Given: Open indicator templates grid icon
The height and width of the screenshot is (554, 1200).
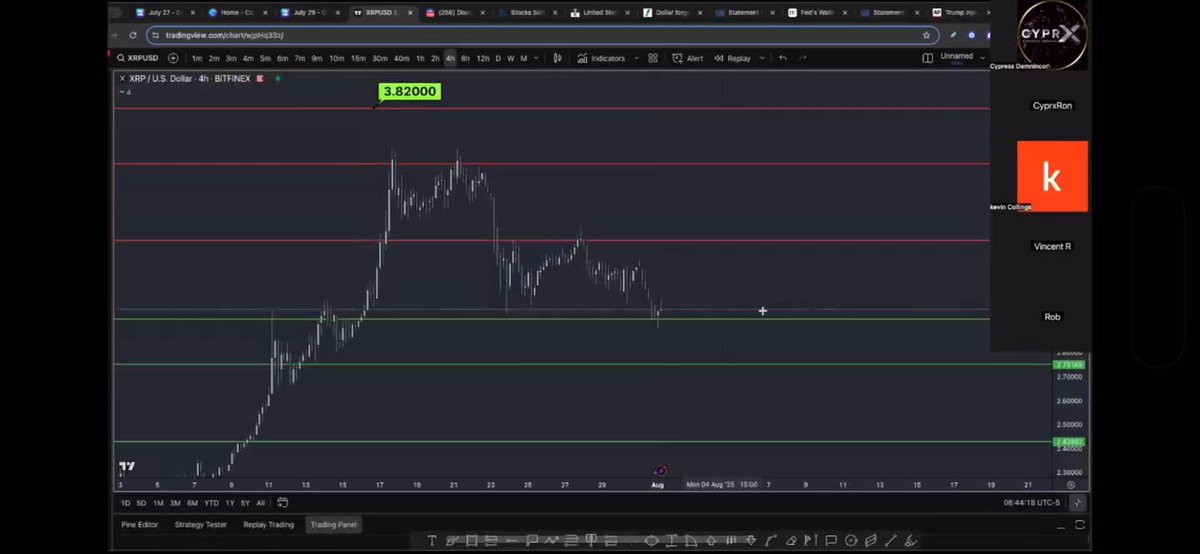Looking at the screenshot, I should tap(653, 58).
